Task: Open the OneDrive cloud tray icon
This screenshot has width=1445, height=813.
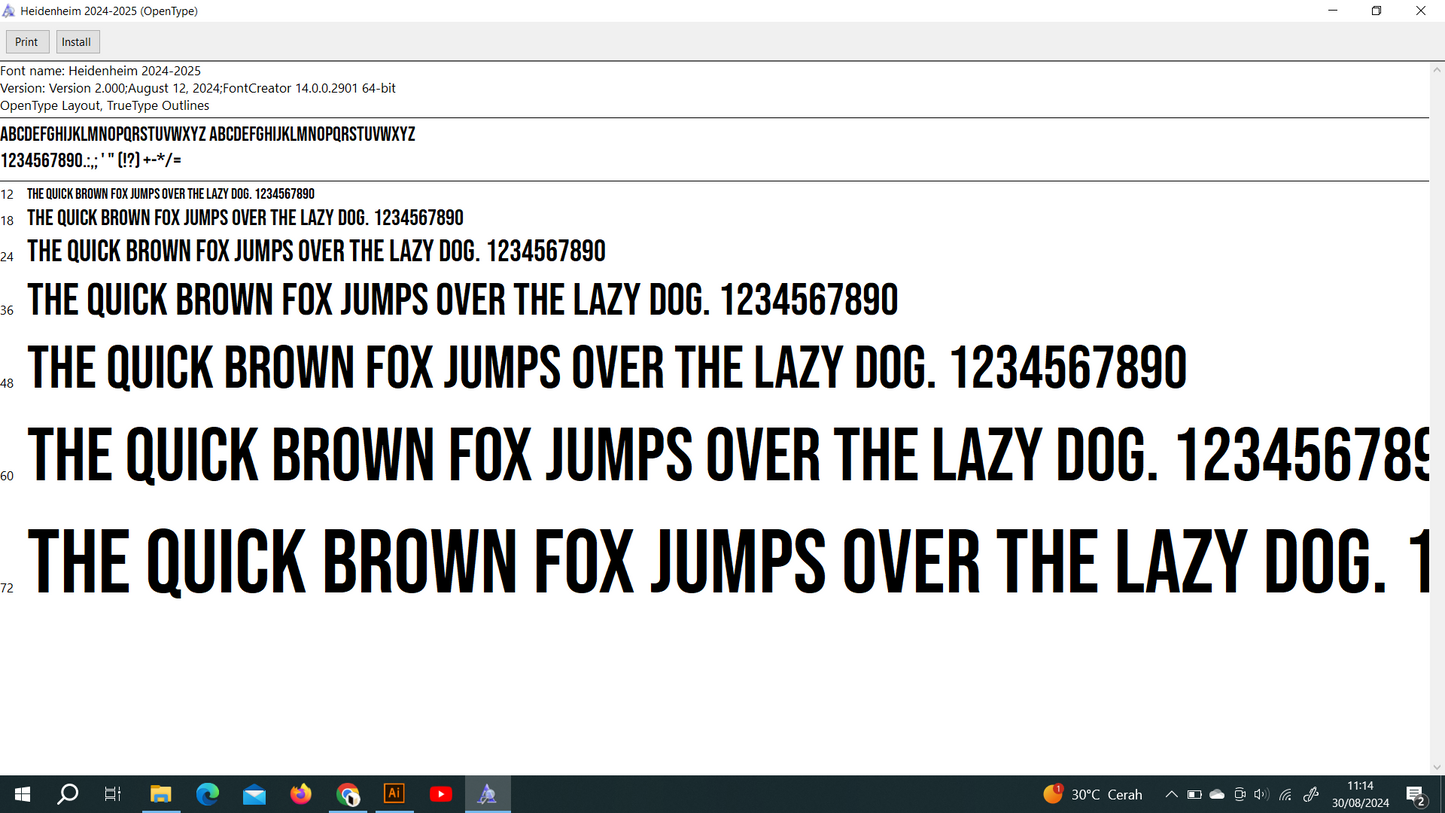Action: pos(1217,795)
